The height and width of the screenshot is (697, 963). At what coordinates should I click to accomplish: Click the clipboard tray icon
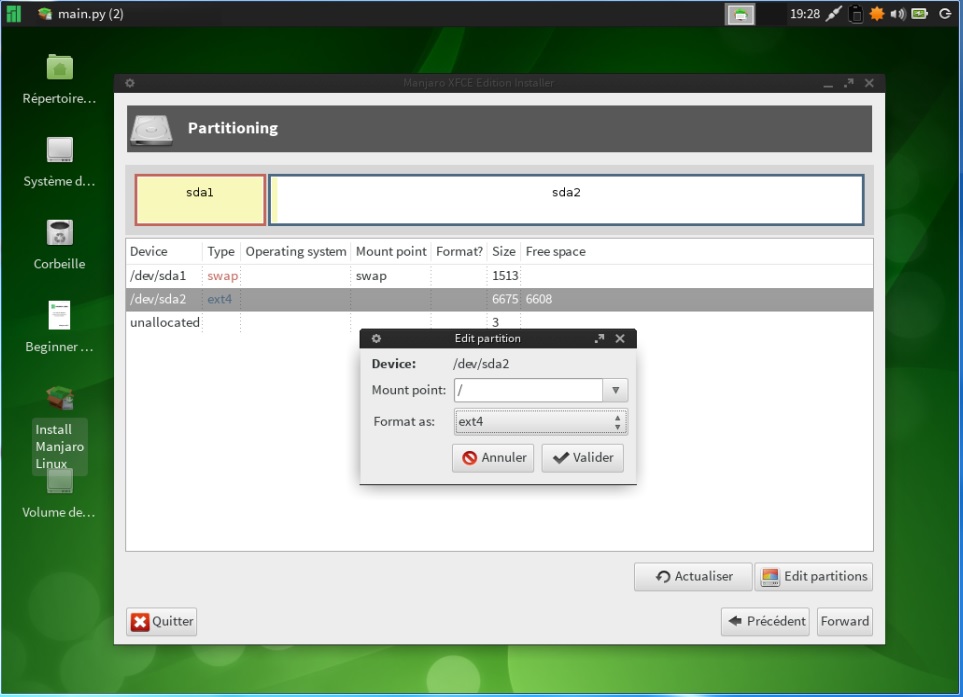click(856, 14)
